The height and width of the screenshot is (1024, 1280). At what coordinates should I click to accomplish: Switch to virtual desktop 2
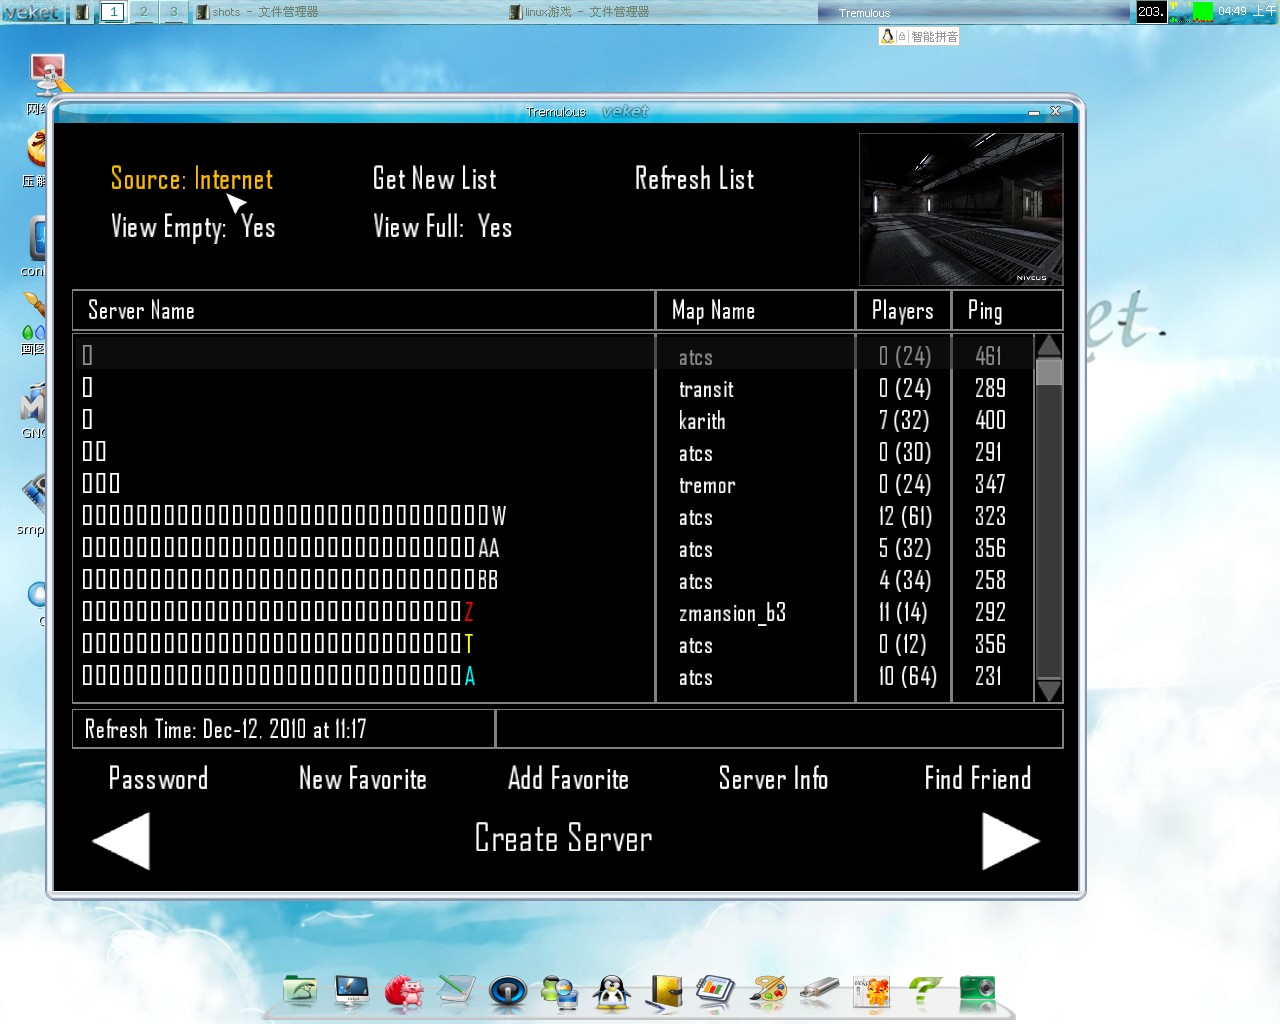[143, 12]
